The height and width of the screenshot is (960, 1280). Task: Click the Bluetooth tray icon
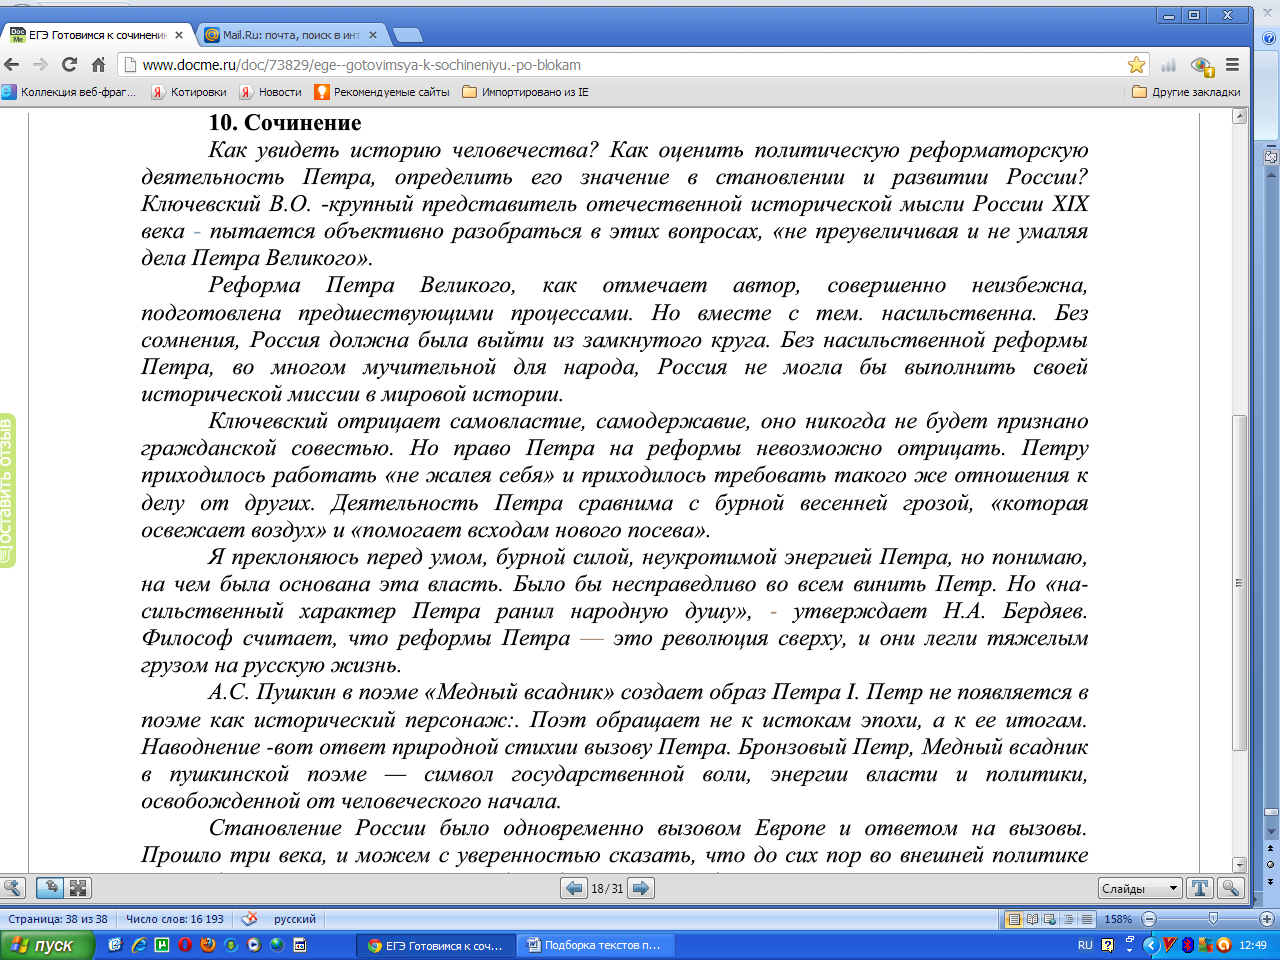pyautogui.click(x=1188, y=945)
